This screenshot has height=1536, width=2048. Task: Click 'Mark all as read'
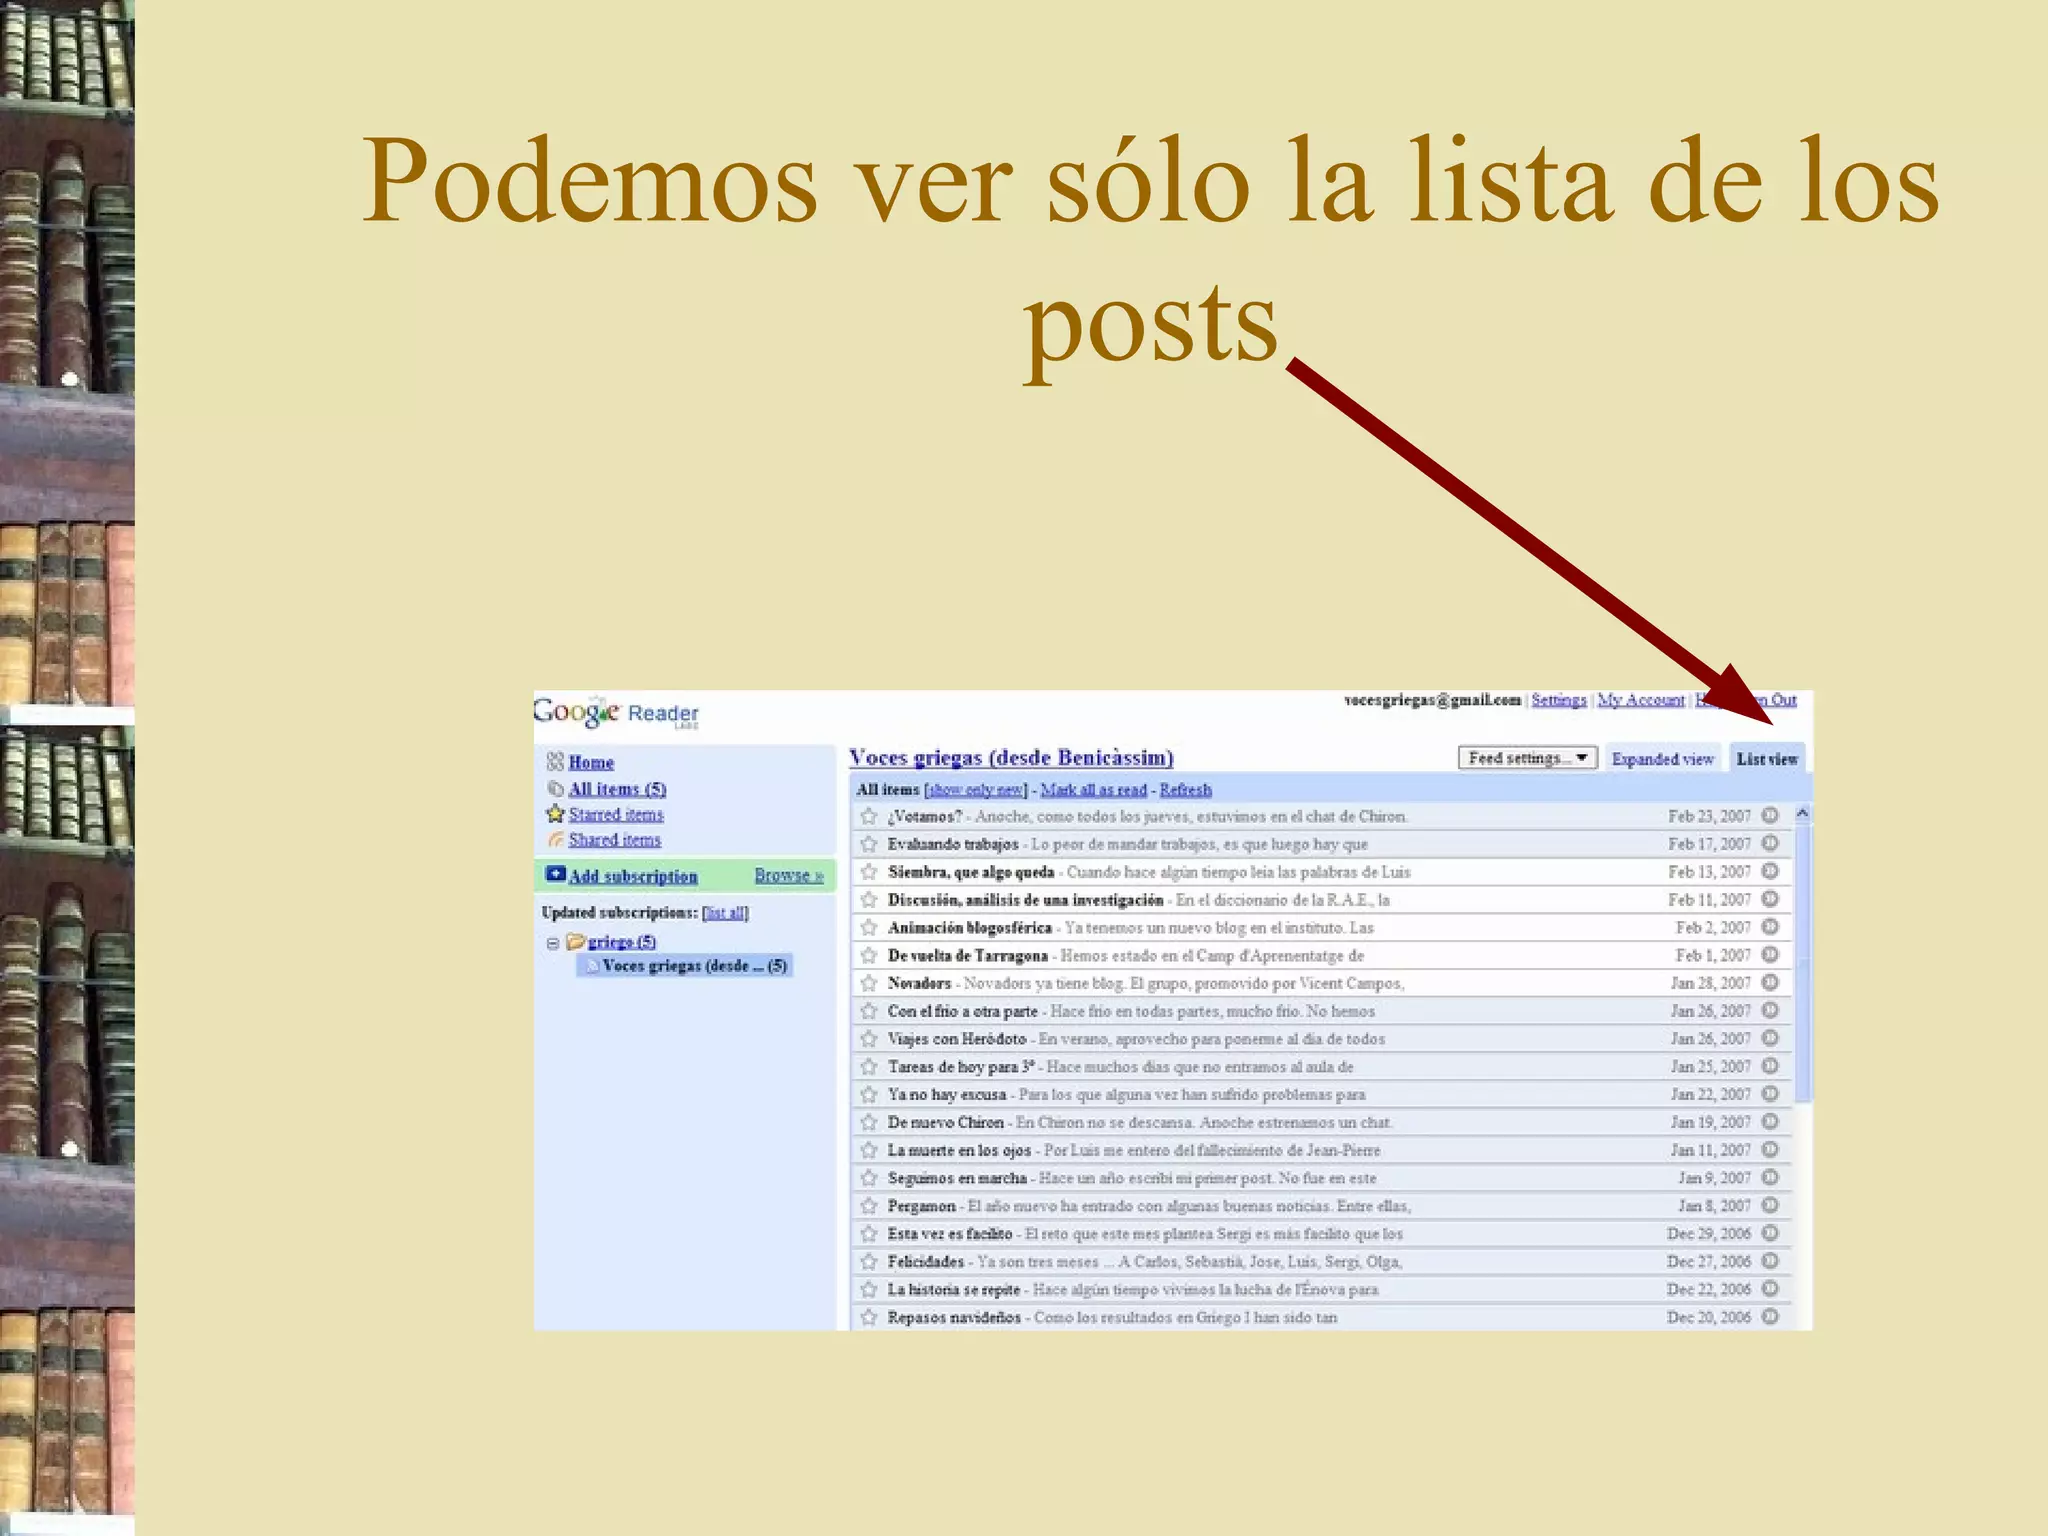pos(1093,790)
